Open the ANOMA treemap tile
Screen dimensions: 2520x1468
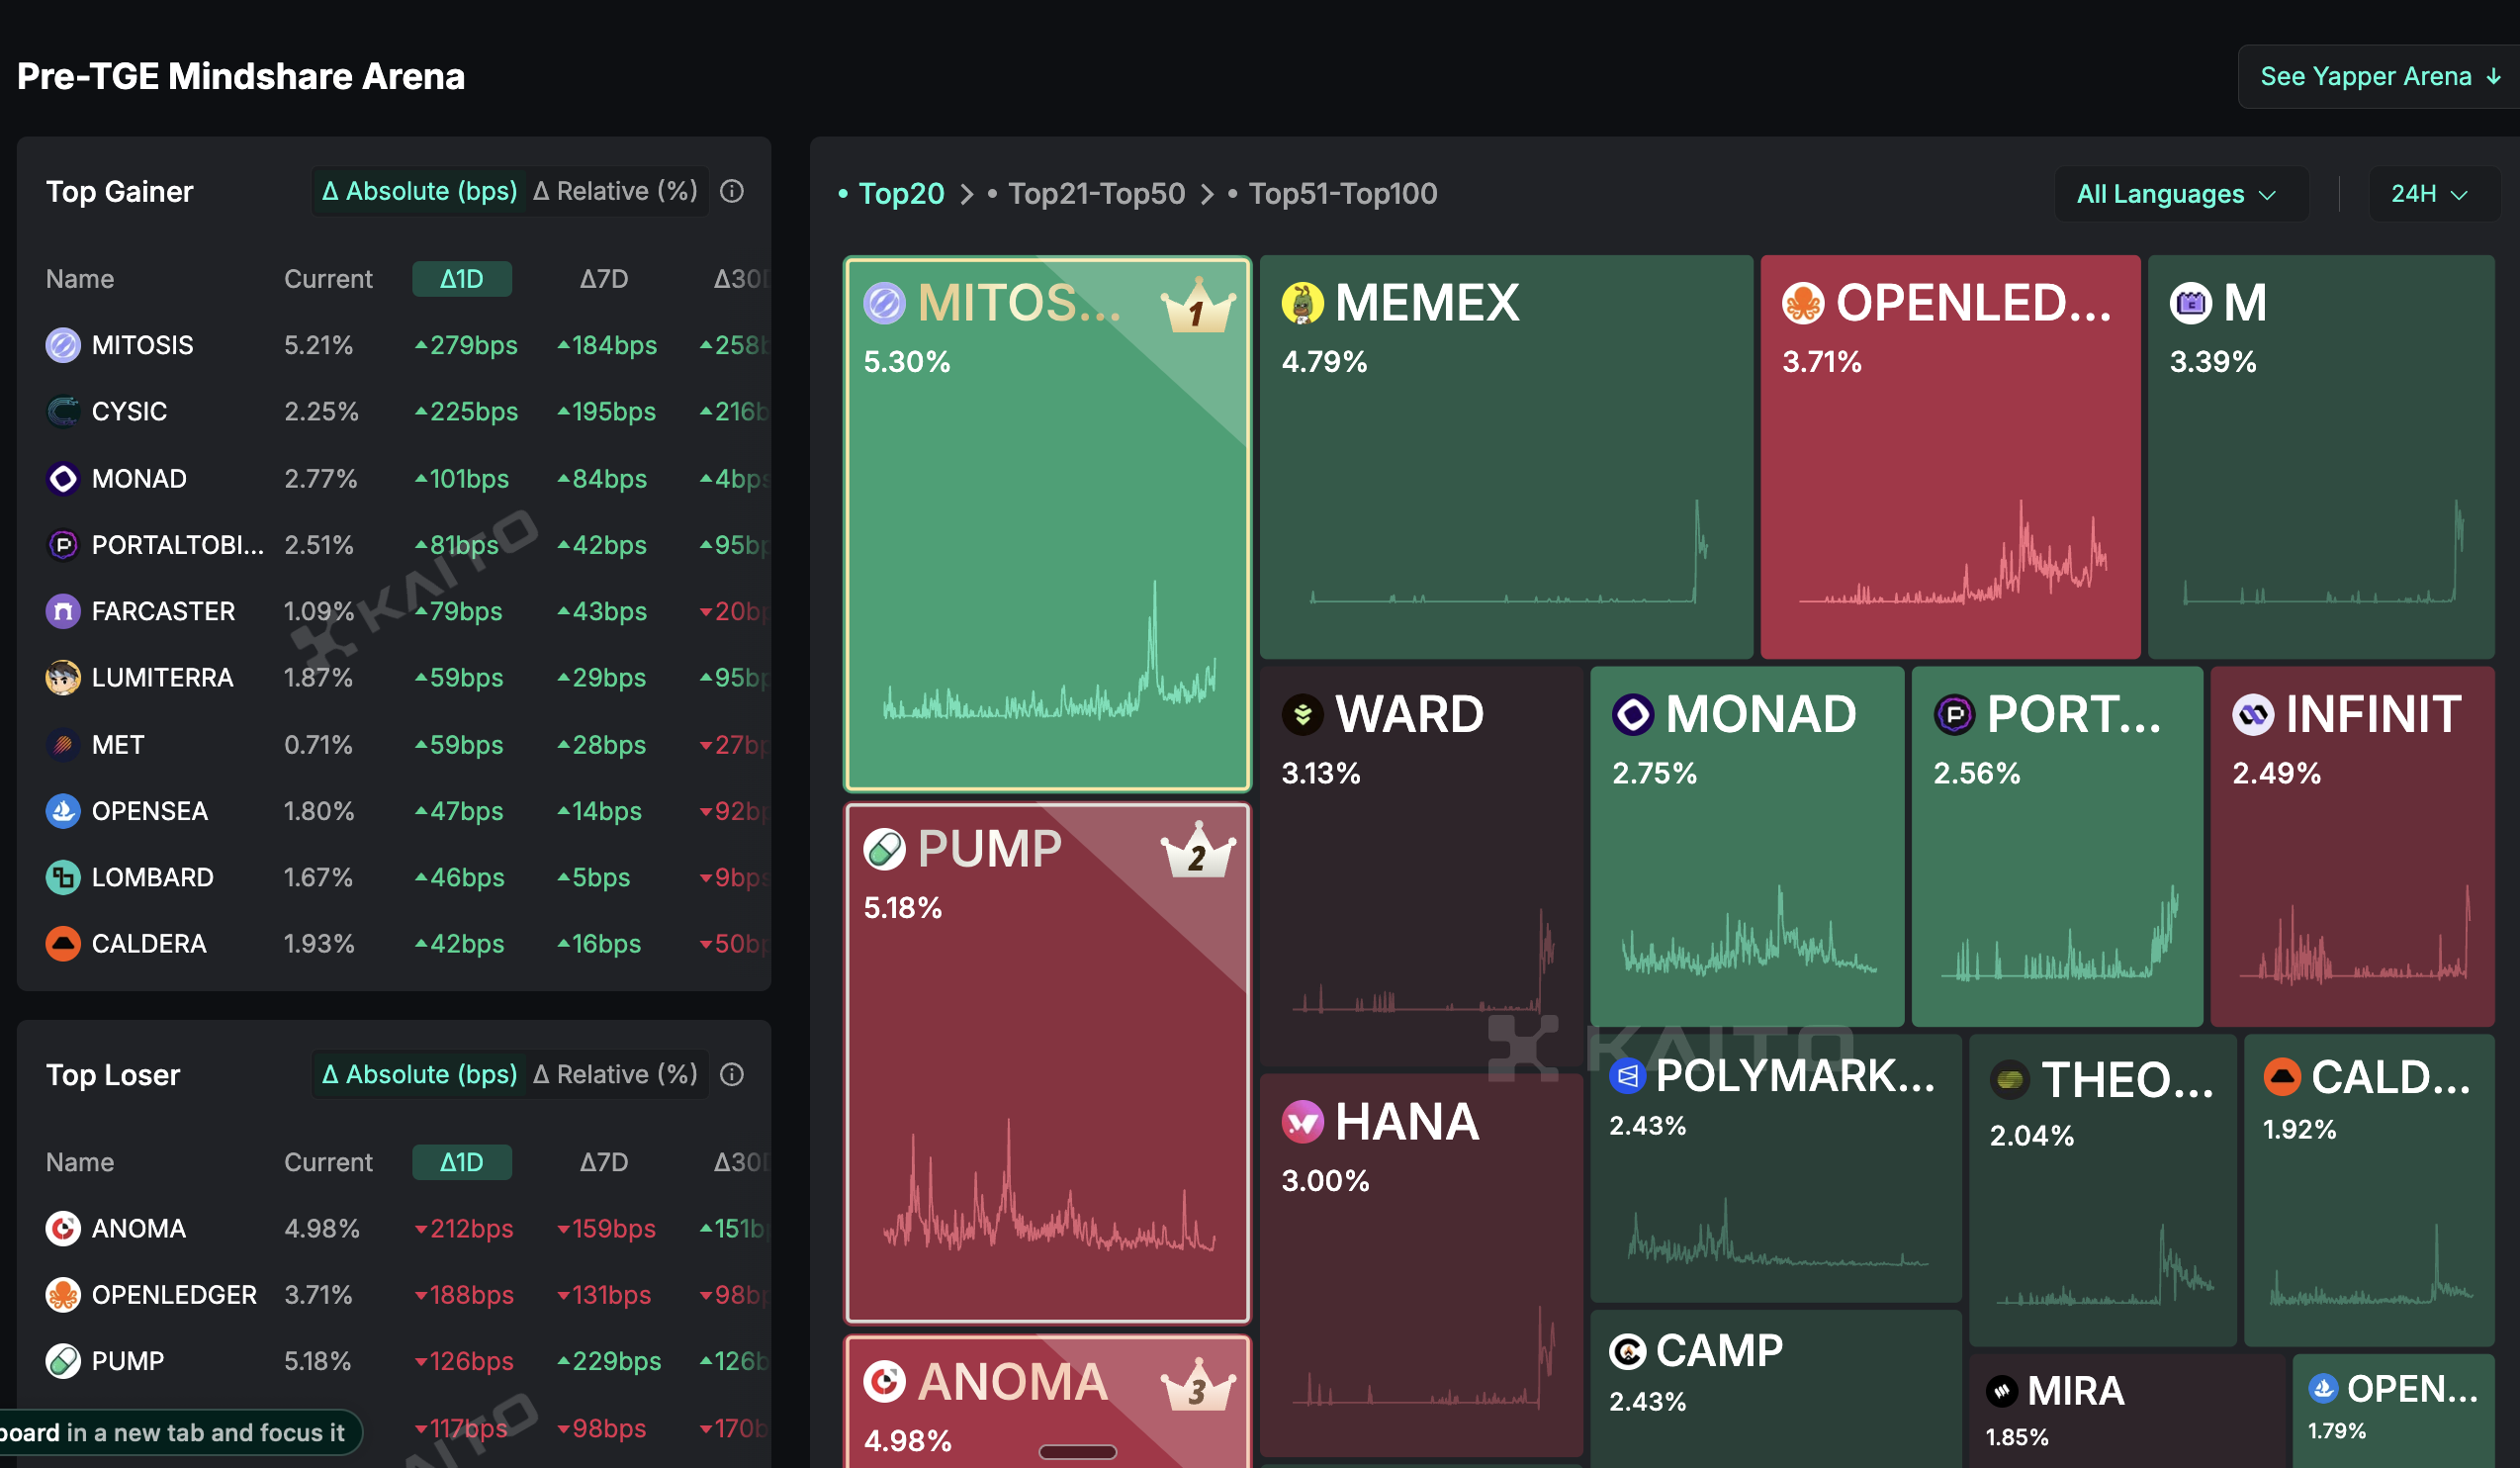(x=1048, y=1401)
